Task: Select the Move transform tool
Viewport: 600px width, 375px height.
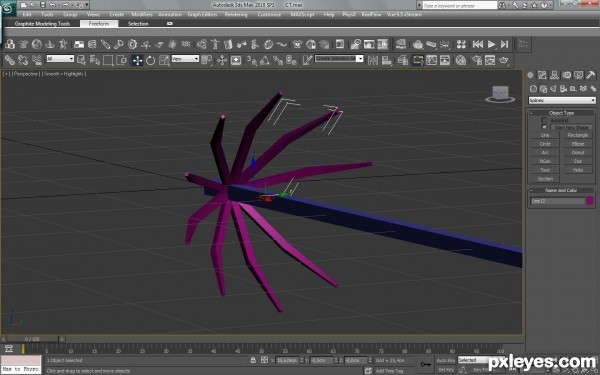Action: tap(137, 60)
